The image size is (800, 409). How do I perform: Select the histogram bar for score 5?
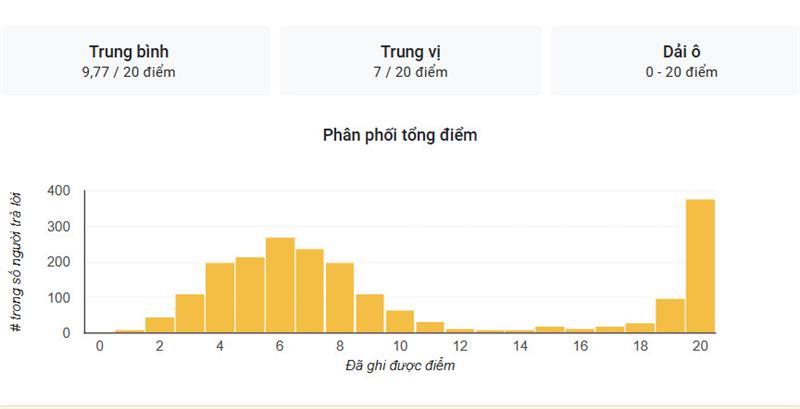tap(250, 295)
